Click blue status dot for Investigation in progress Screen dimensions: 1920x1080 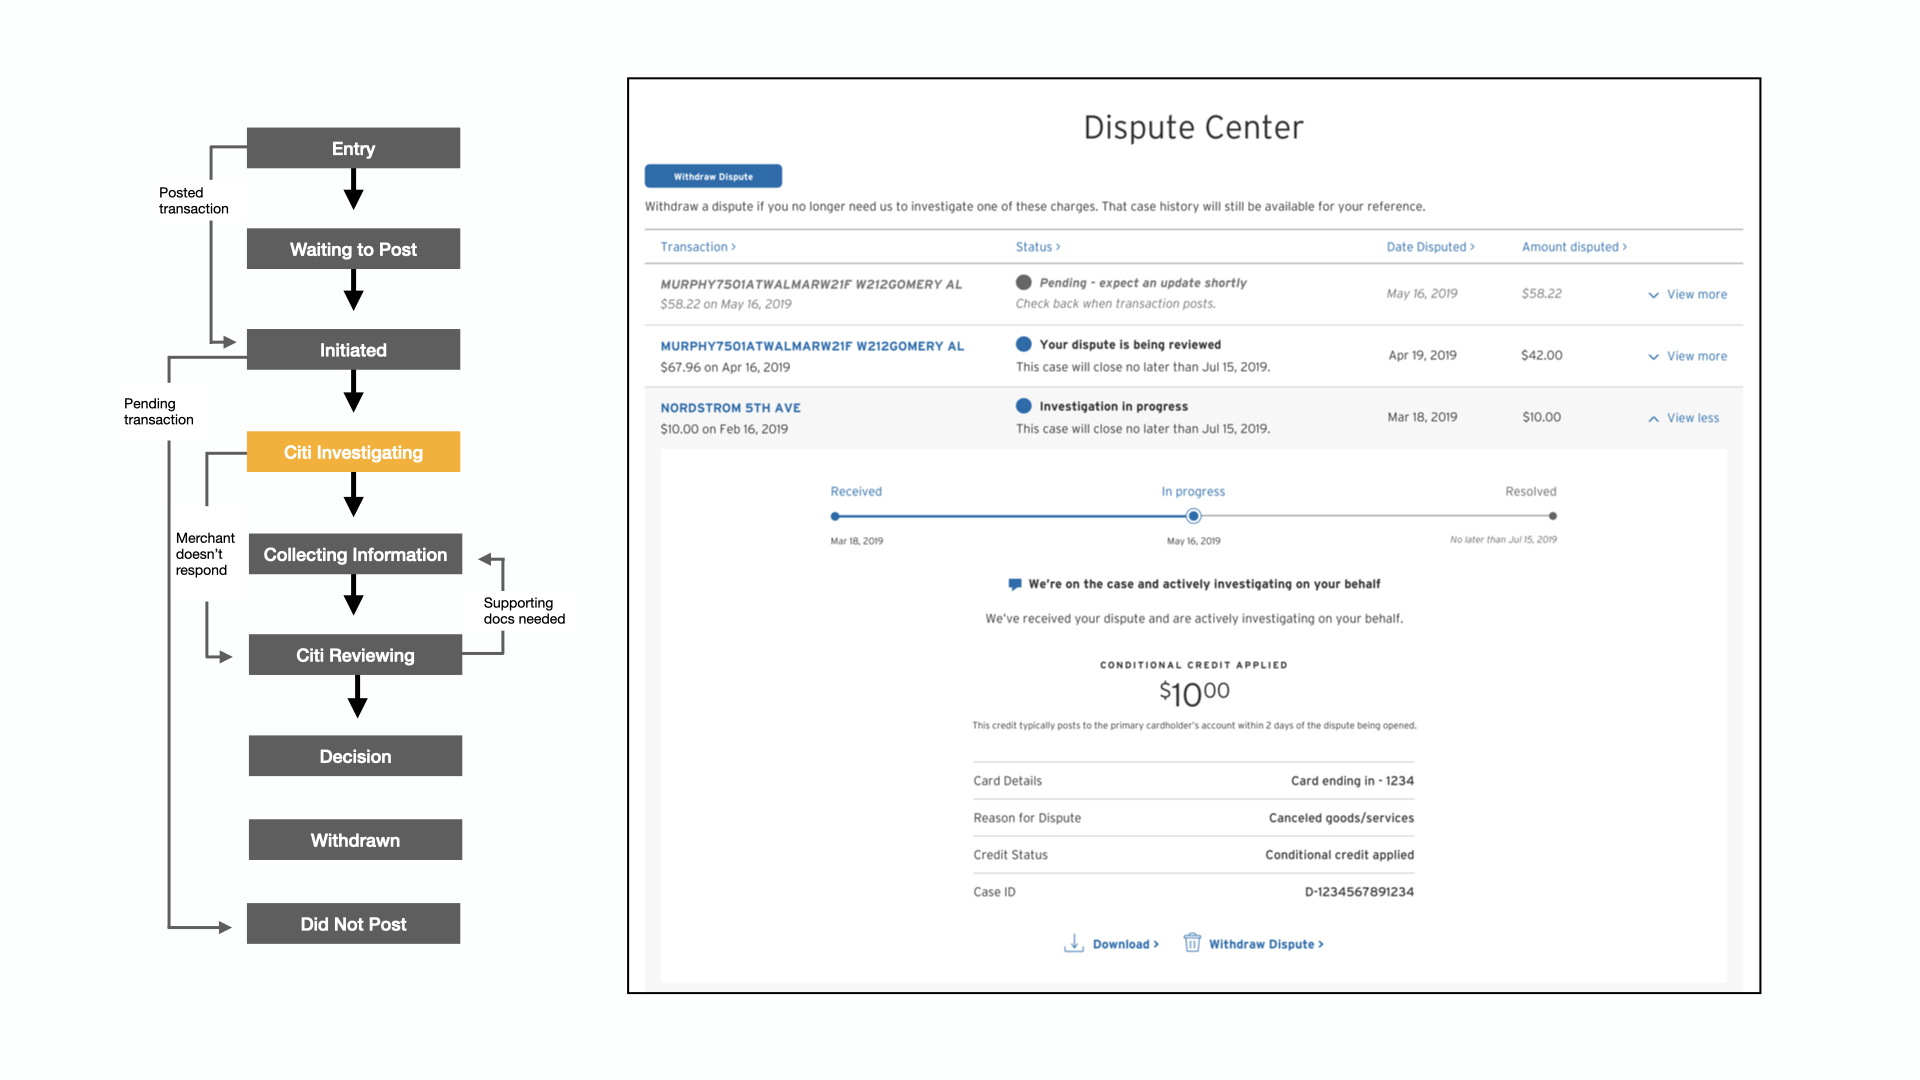(x=1023, y=406)
